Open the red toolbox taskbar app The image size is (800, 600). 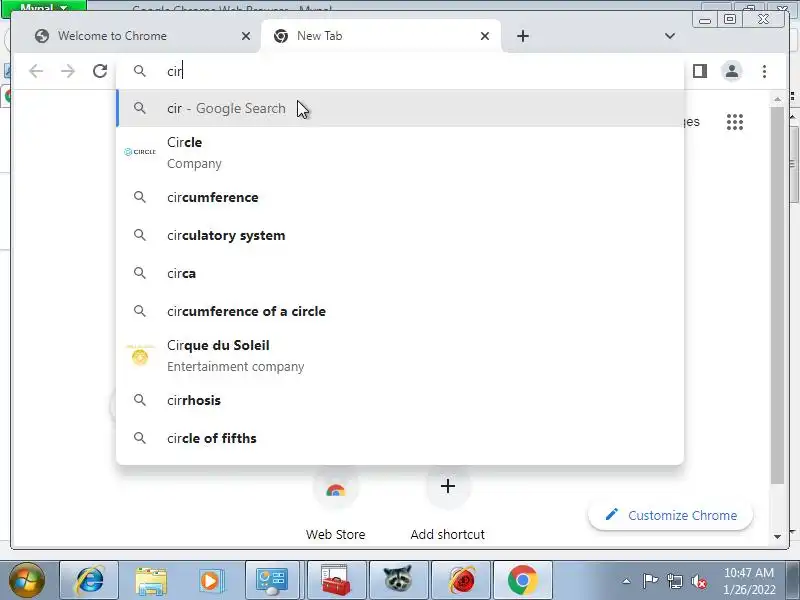click(x=335, y=580)
